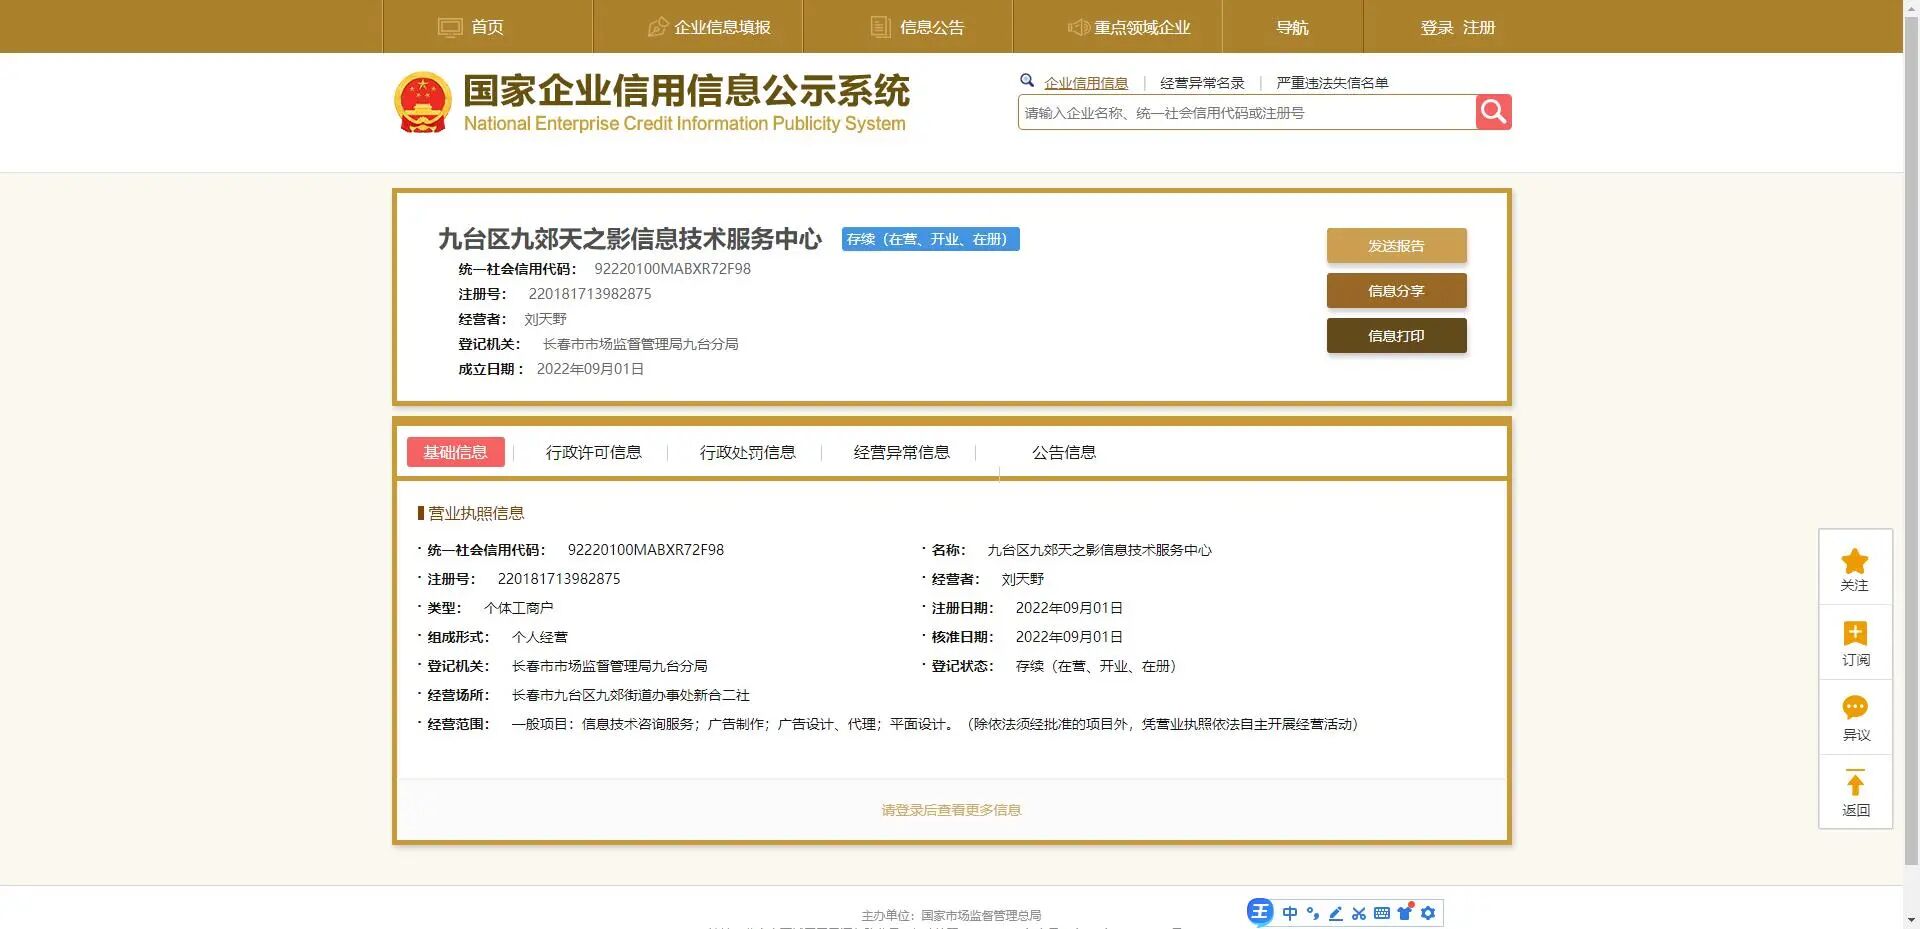1920x929 pixels.
Task: Click the 注册 link
Action: [x=1479, y=28]
